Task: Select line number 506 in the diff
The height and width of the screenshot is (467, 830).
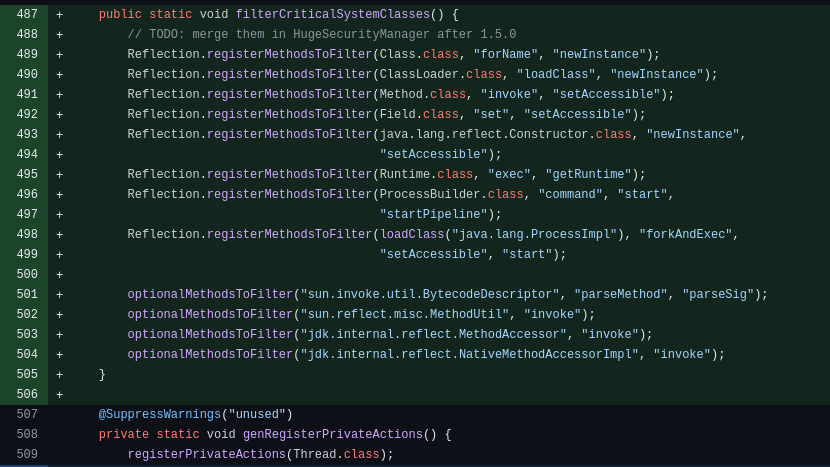Action: (27, 394)
